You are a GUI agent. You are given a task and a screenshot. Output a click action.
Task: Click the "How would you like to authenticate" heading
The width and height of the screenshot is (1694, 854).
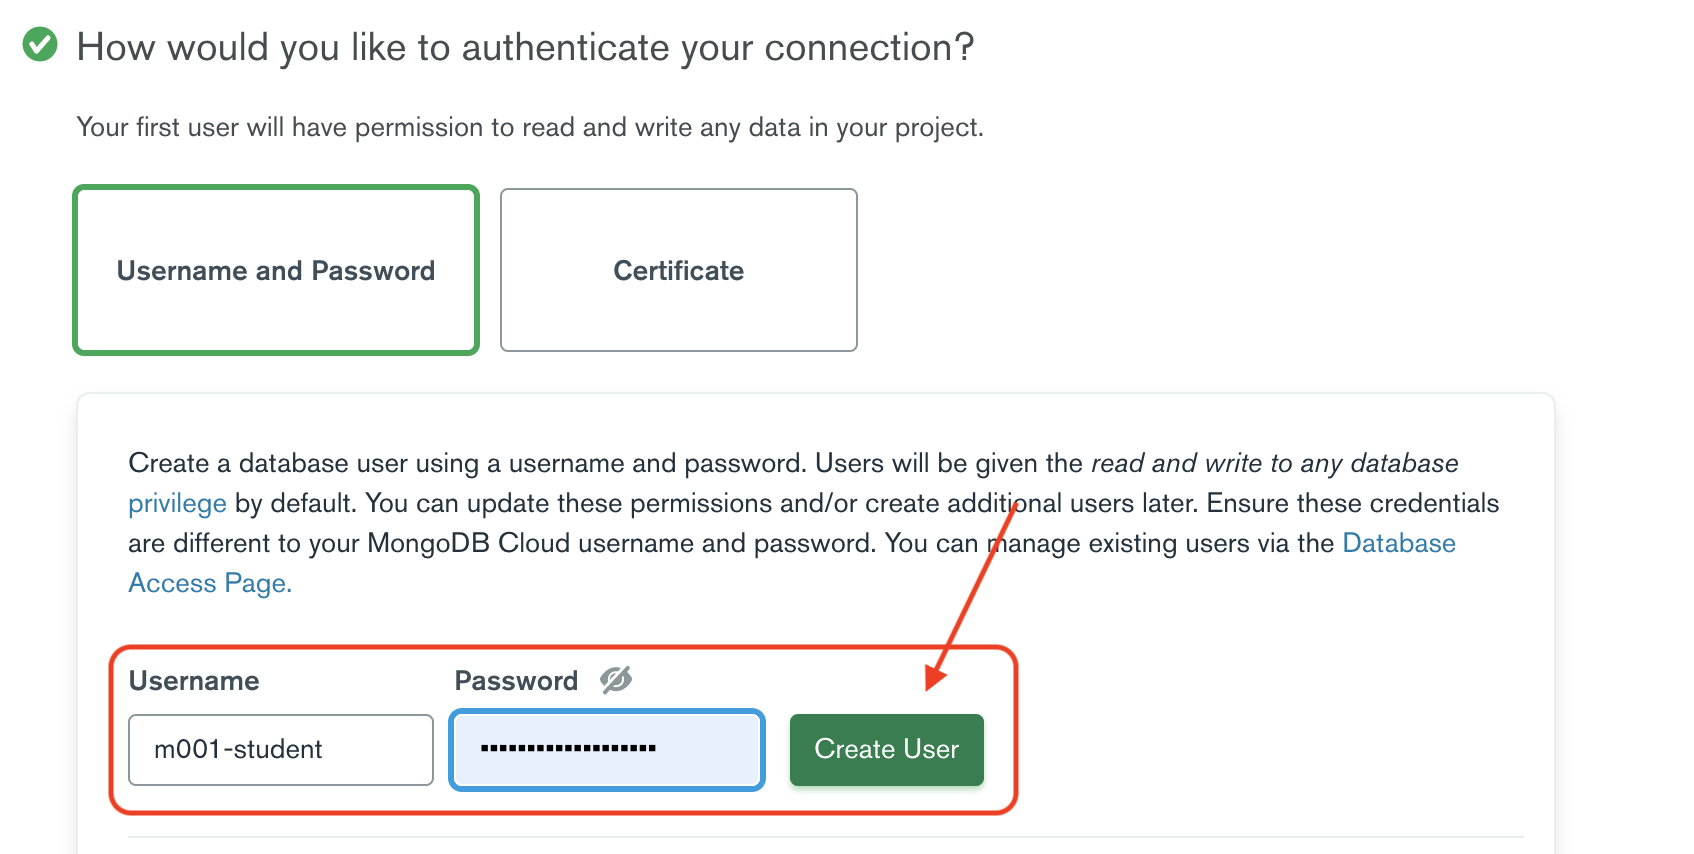coord(525,47)
